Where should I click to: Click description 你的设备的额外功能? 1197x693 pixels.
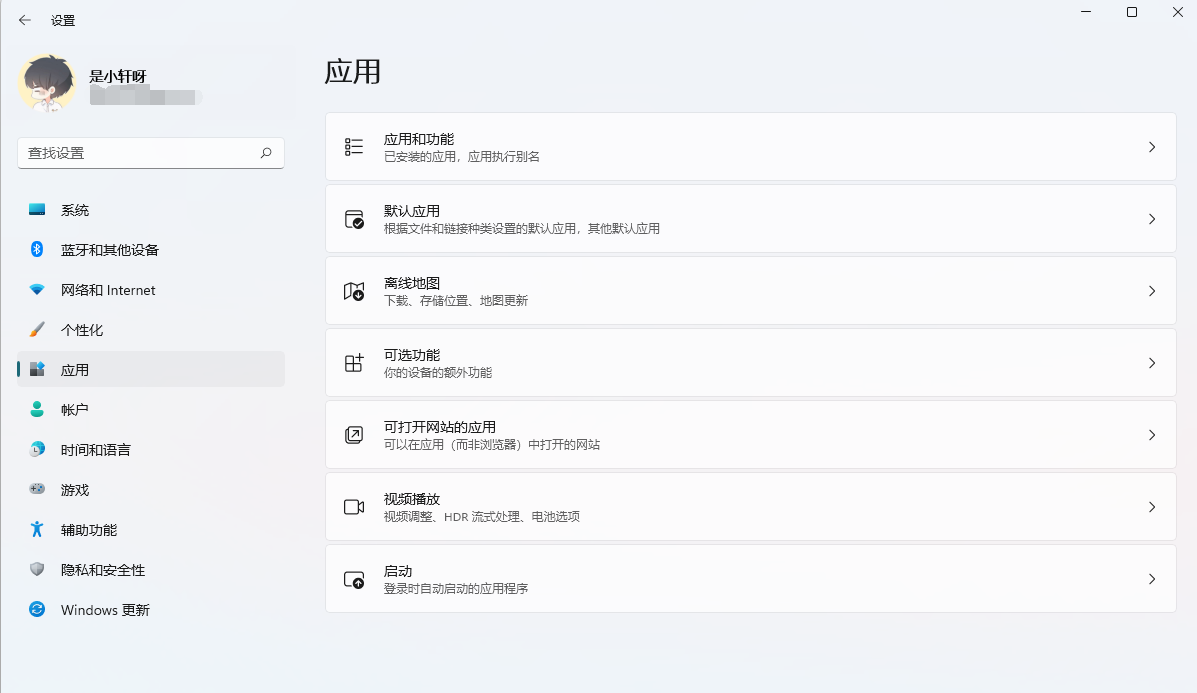437,372
